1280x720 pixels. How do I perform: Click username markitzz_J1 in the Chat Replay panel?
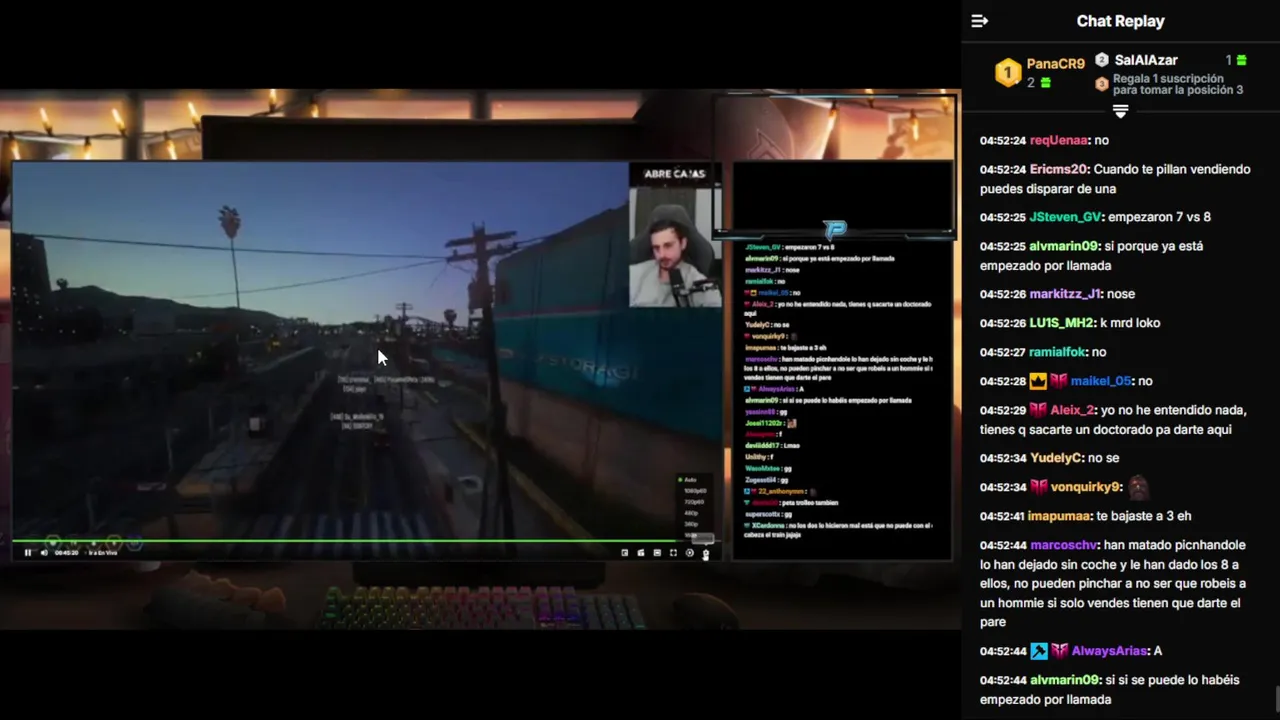[x=1066, y=294]
